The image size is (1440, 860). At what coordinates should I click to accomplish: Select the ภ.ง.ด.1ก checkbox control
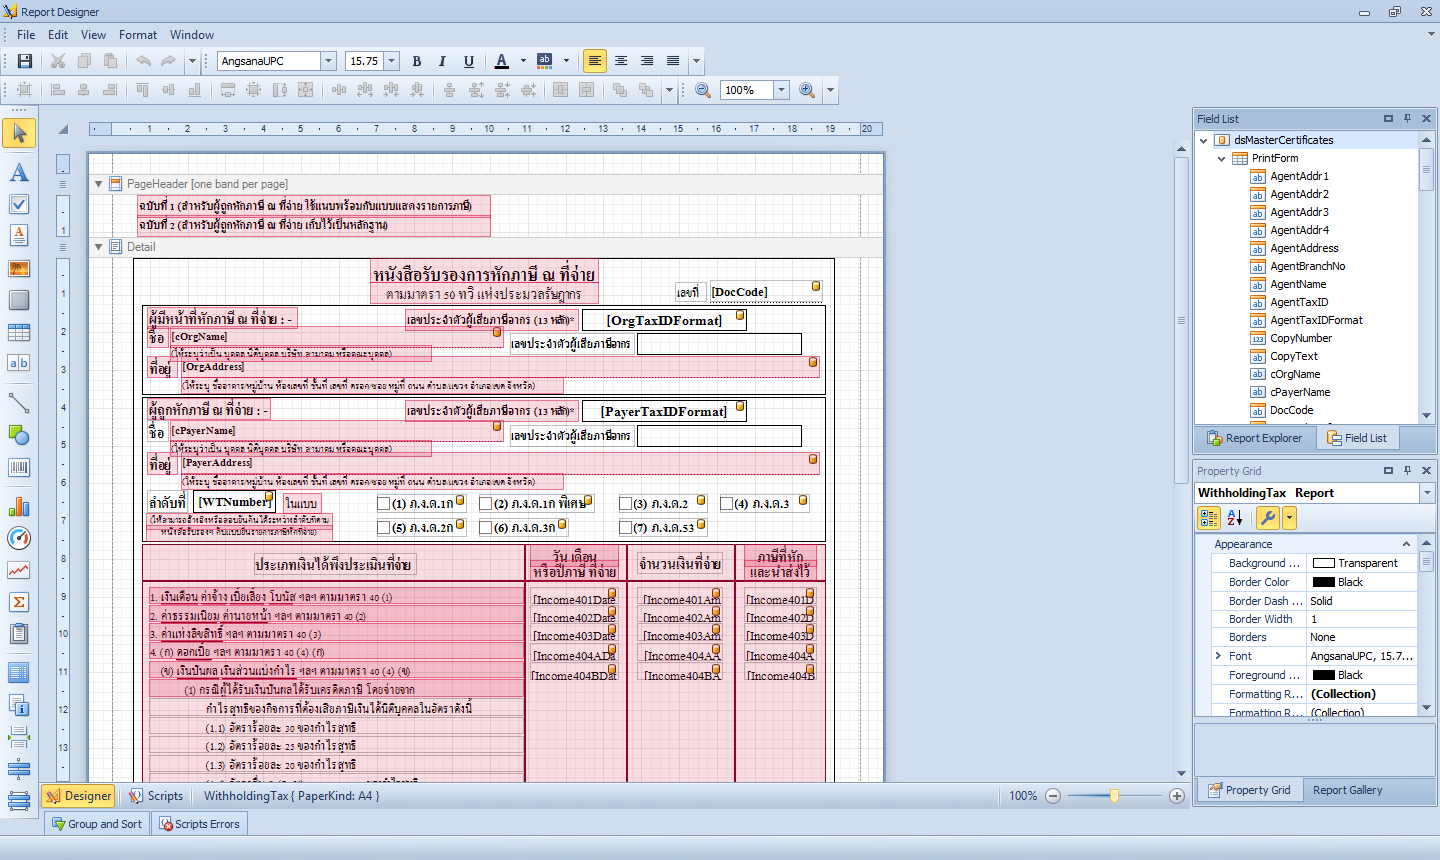point(420,503)
